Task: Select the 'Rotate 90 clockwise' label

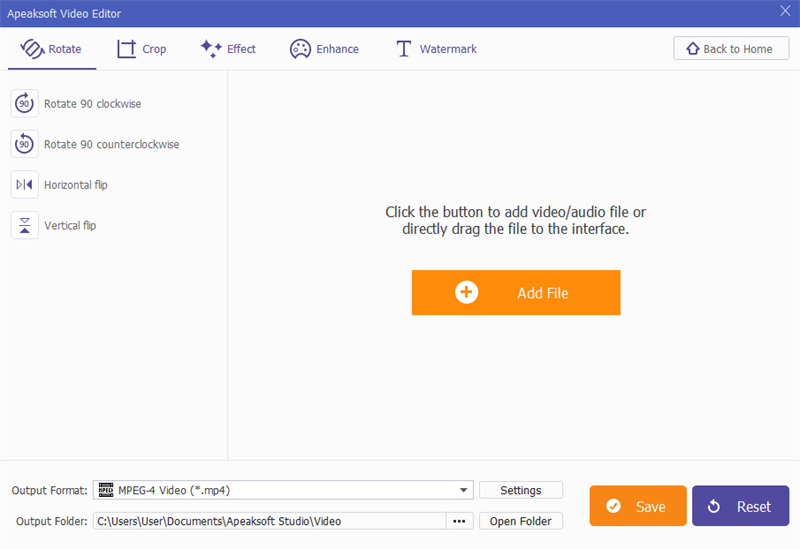Action: coord(92,104)
